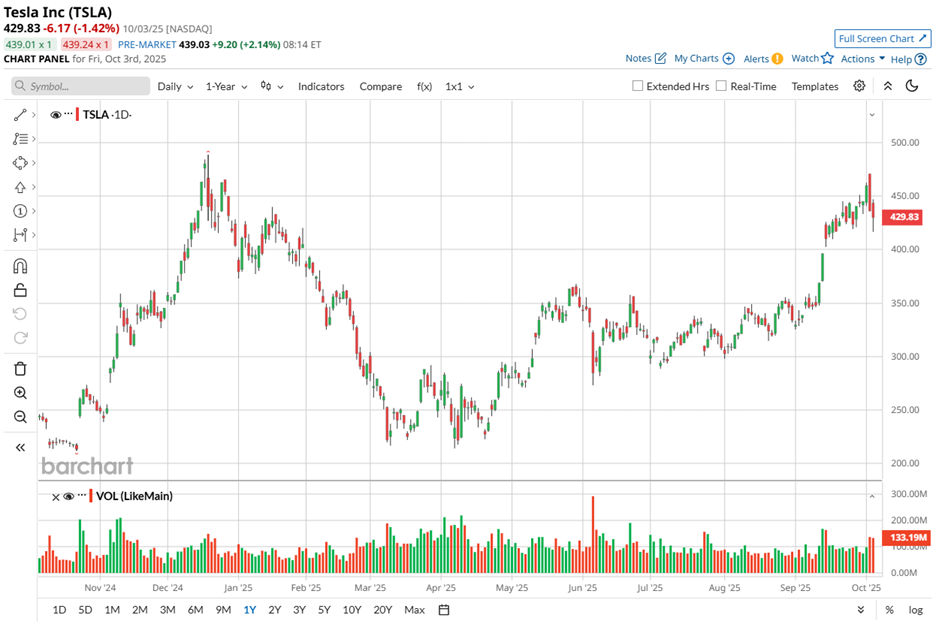
Task: Open the Templates button
Action: (815, 86)
